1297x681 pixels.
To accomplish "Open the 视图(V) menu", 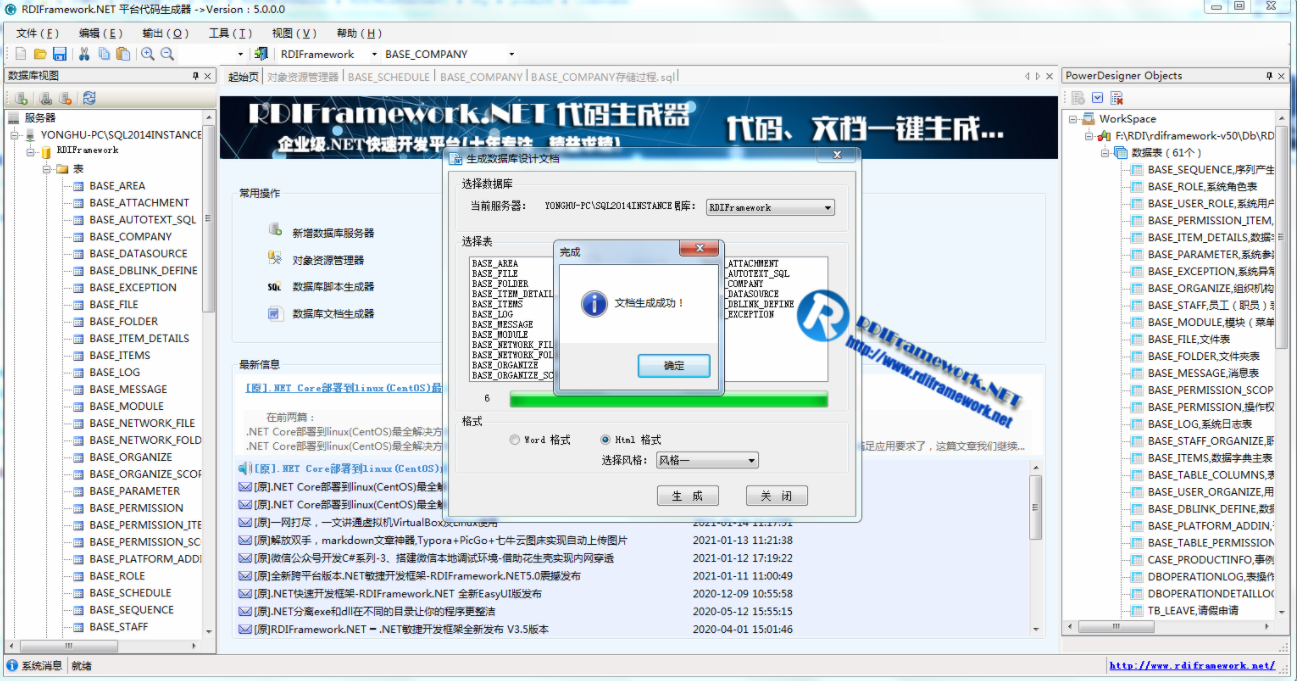I will tap(294, 33).
